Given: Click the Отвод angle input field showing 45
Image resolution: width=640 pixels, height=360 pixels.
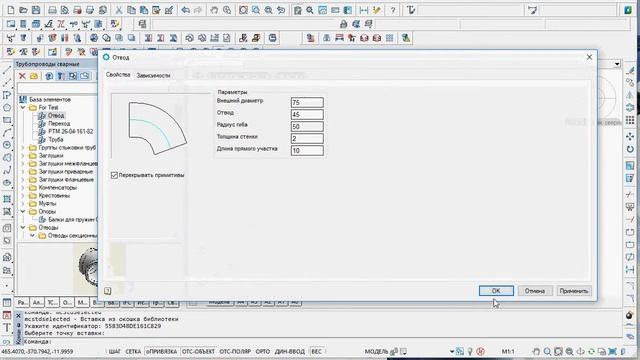Looking at the screenshot, I should pyautogui.click(x=307, y=114).
